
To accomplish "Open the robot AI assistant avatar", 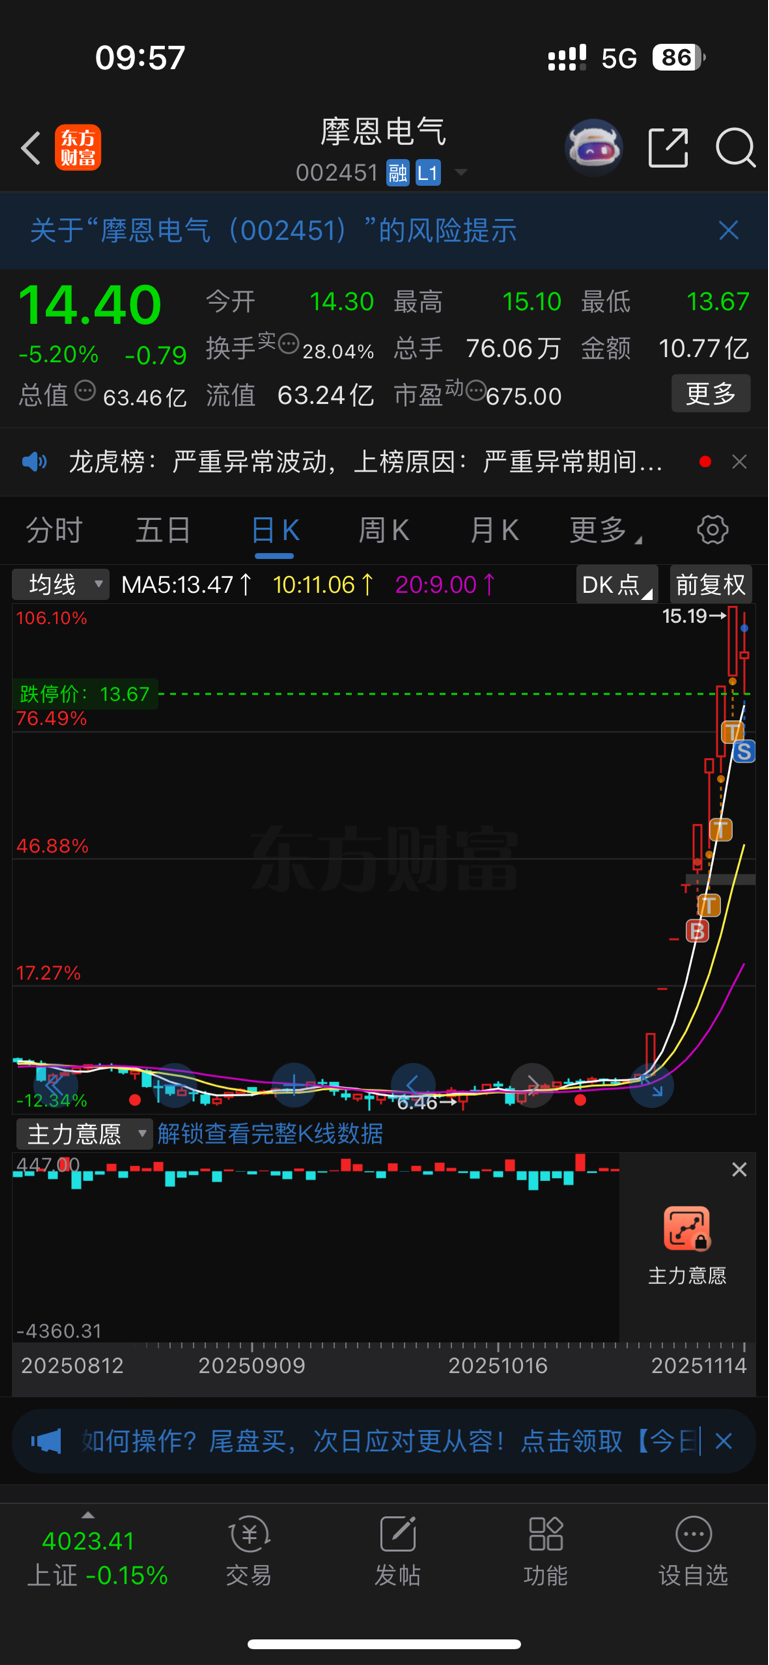I will click(594, 148).
